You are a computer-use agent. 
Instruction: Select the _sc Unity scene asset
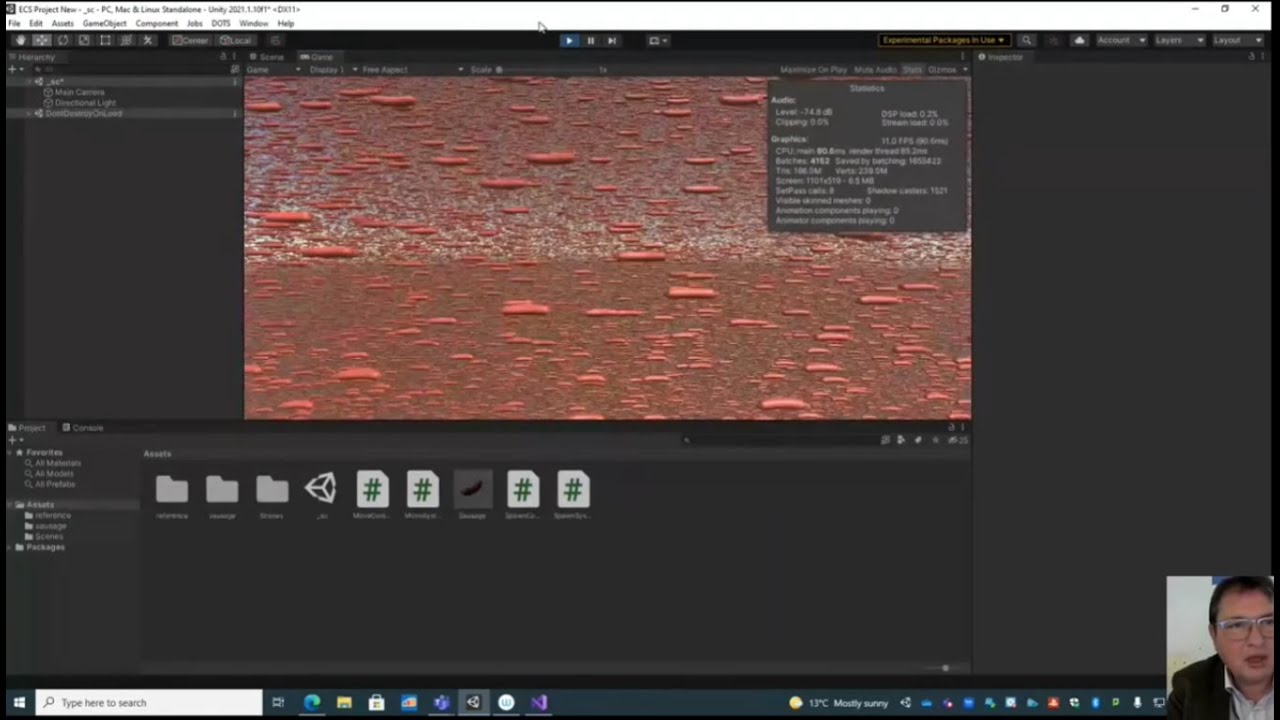(321, 489)
